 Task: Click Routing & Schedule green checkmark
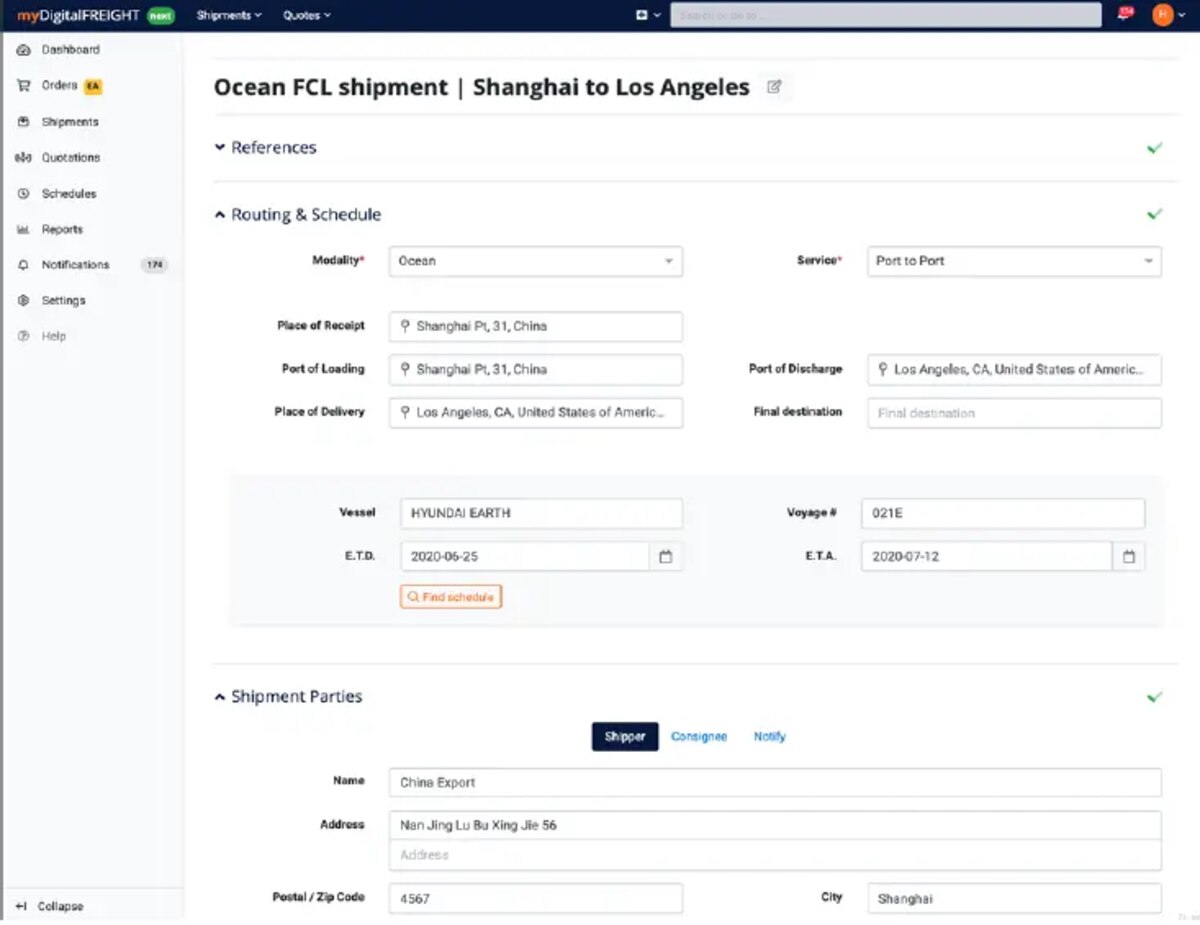(x=1155, y=214)
